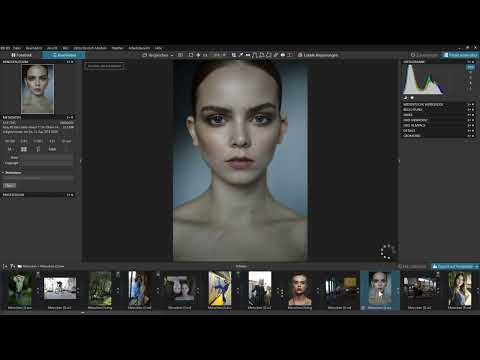
Task: Click the Zurücksetzen reset button
Action: pyautogui.click(x=424, y=55)
